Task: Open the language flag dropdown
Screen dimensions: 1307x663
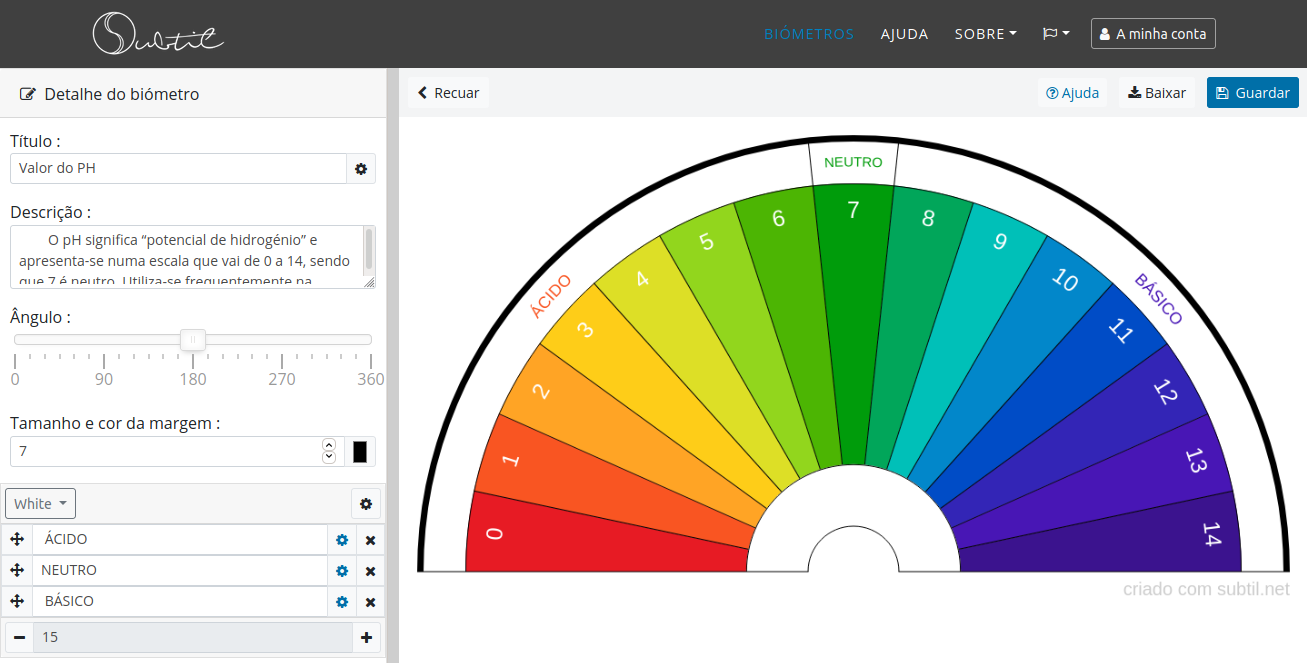Action: [1056, 34]
